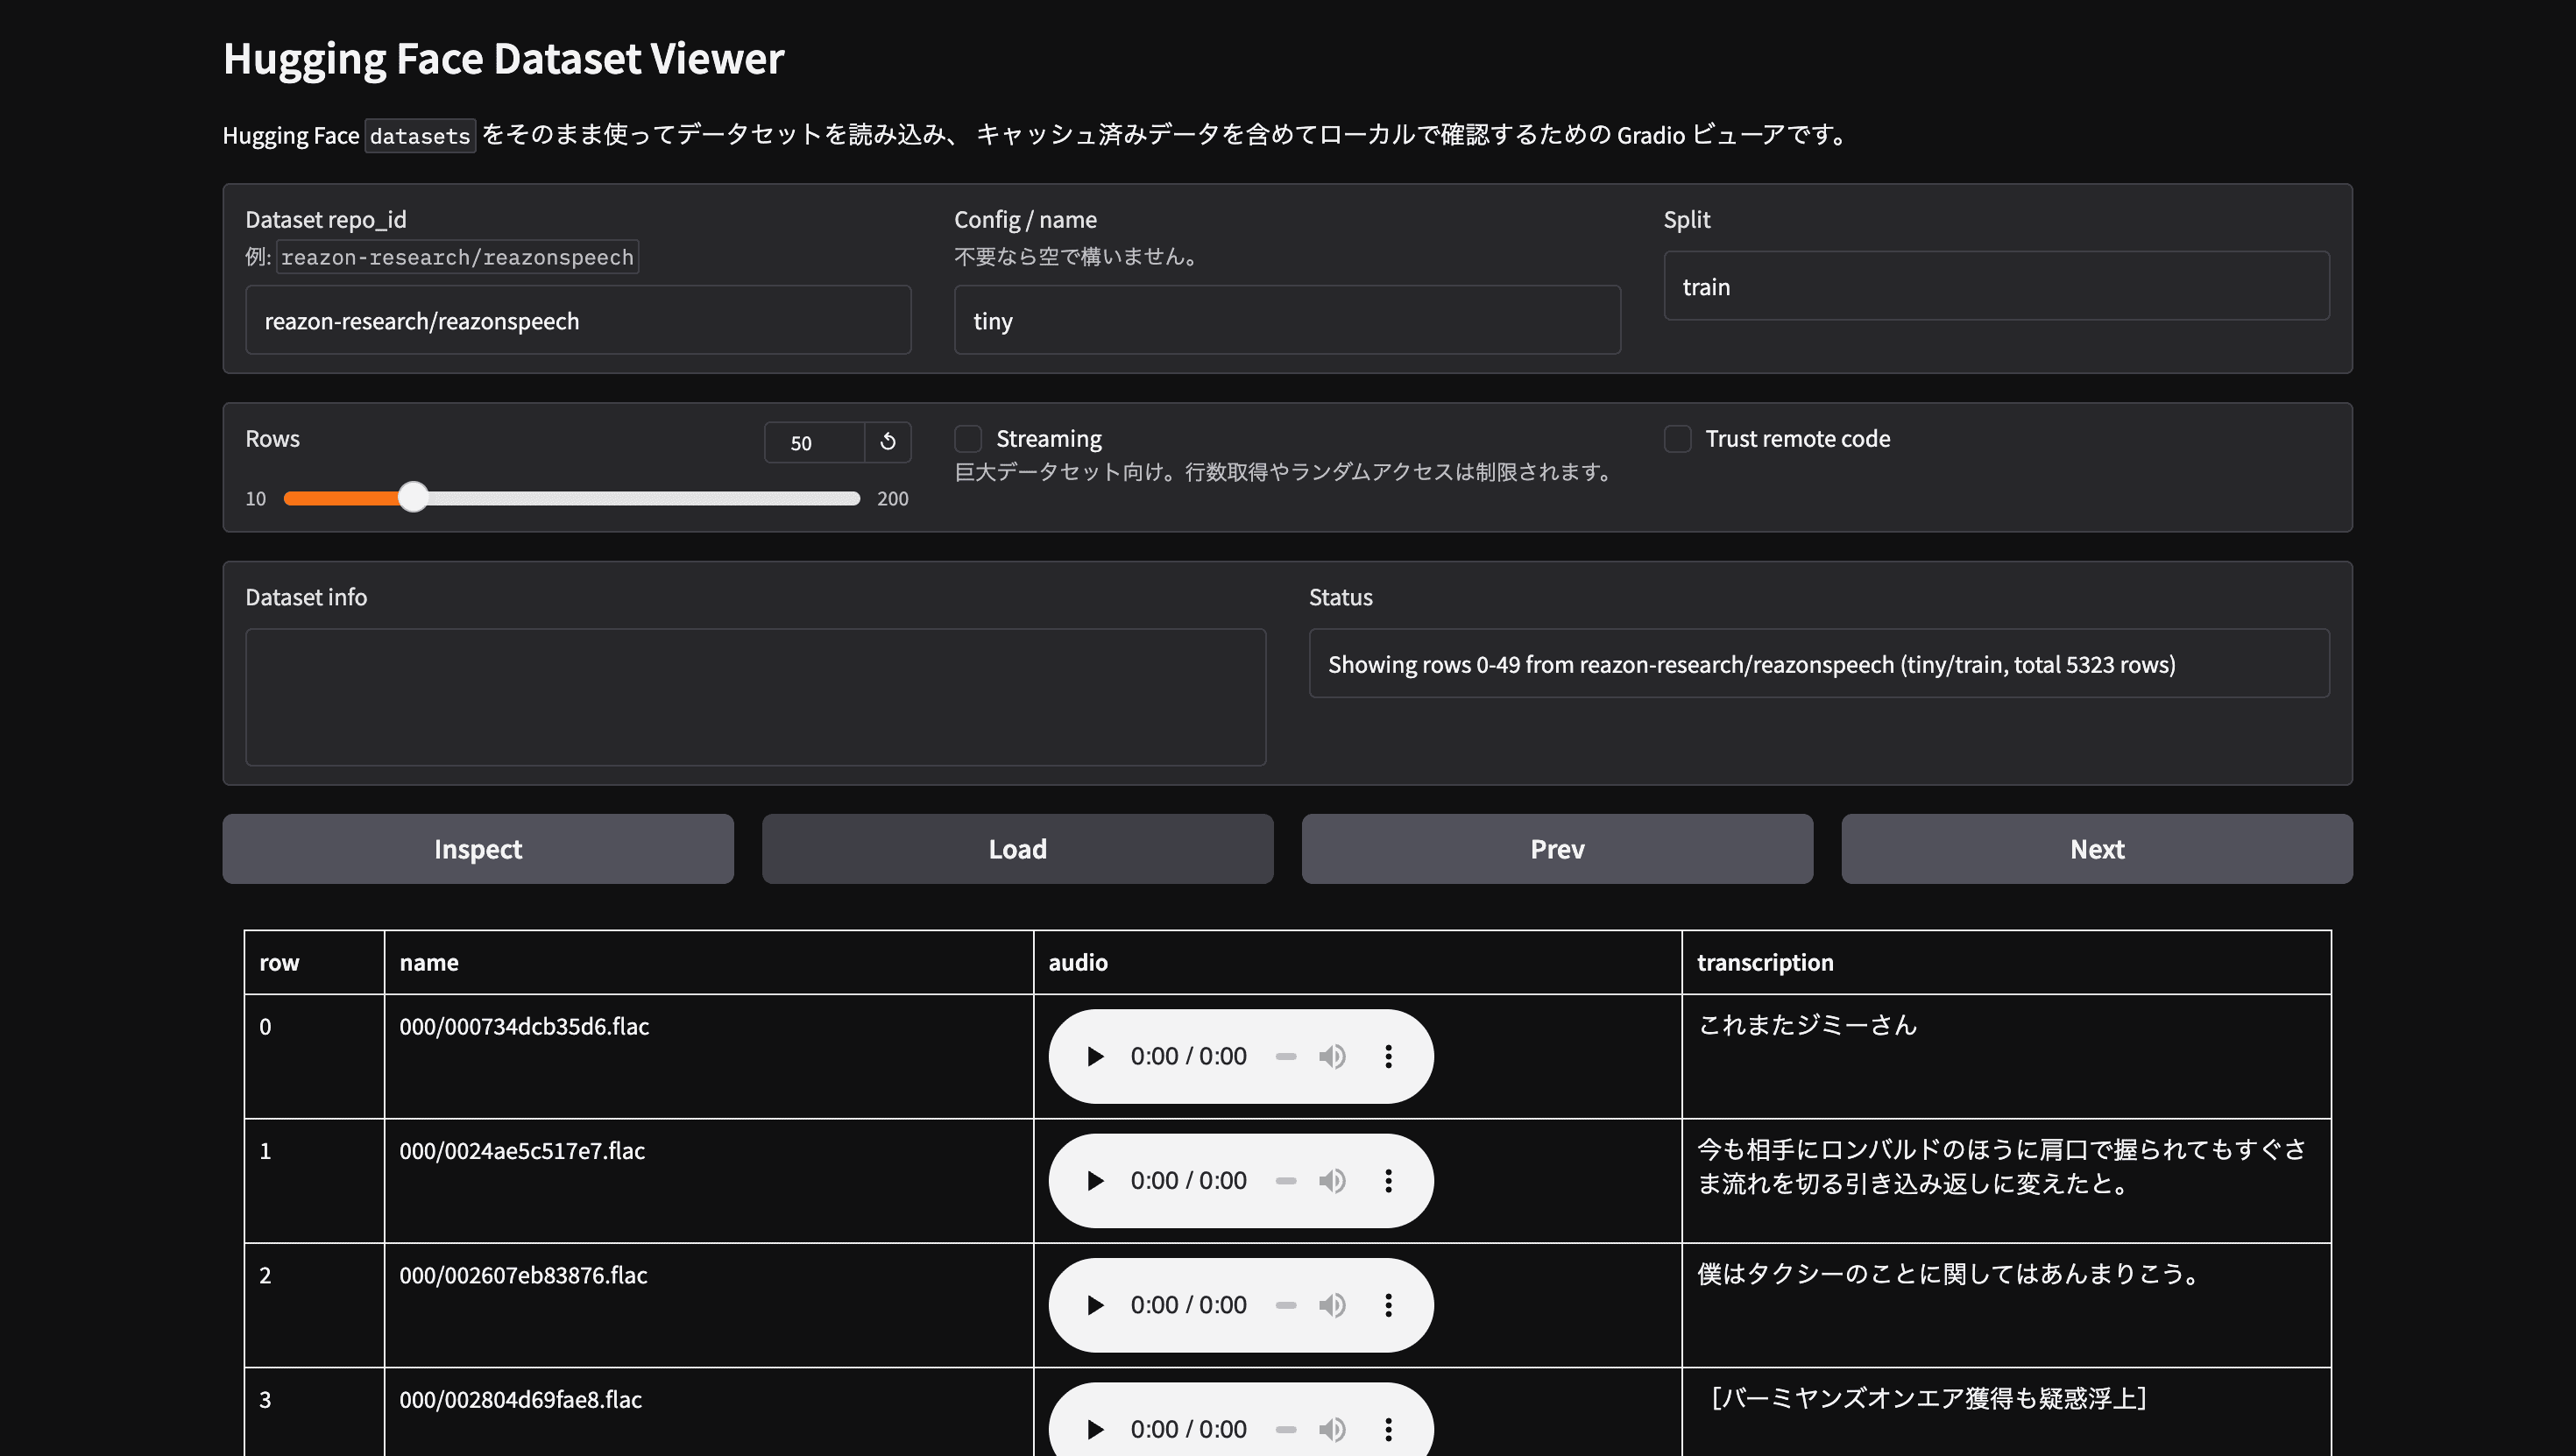
Task: Focus the Dataset repo_id input field
Action: click(578, 320)
